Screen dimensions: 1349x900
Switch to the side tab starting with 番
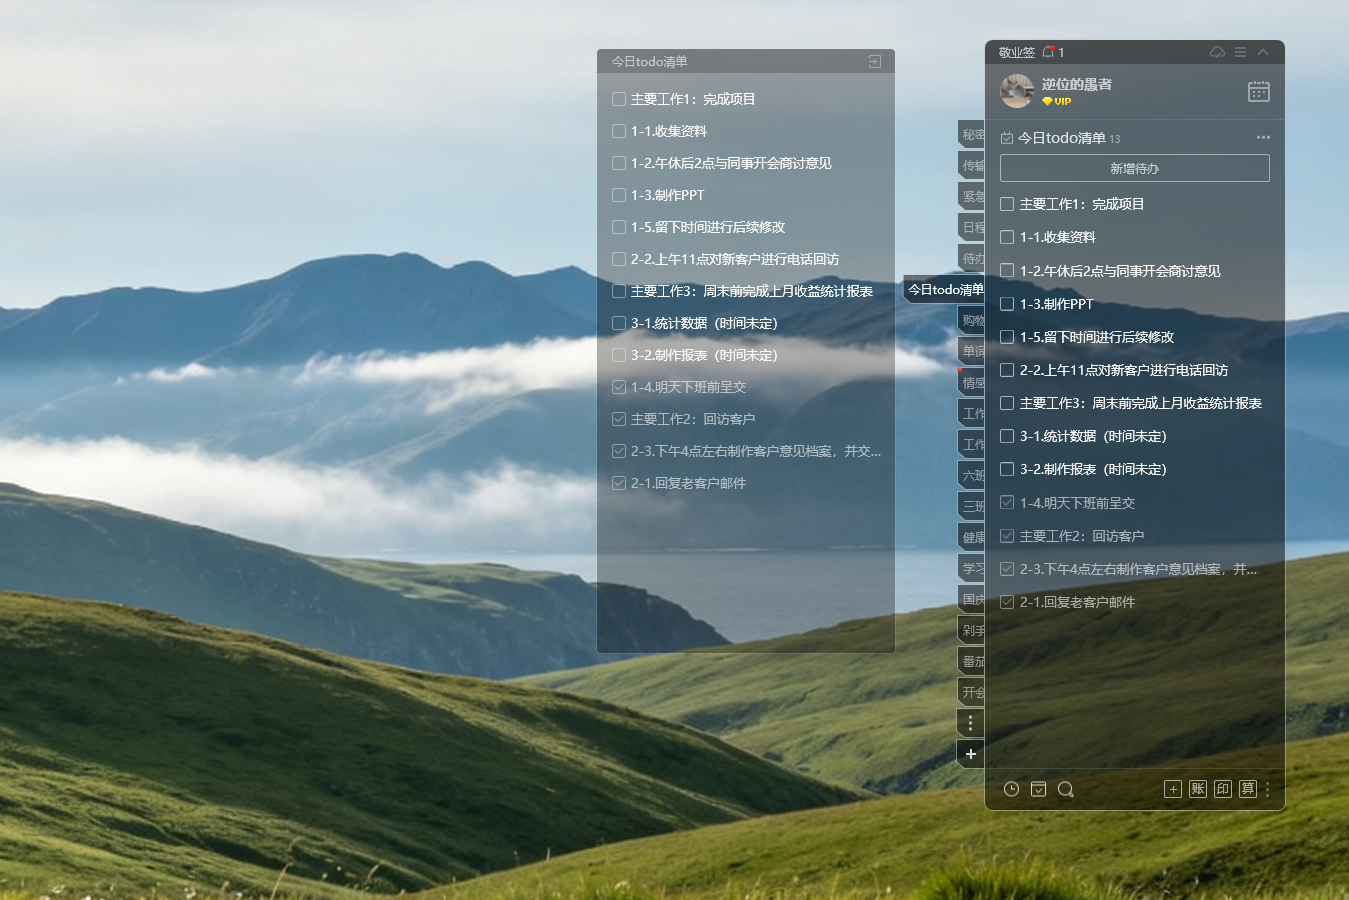971,661
